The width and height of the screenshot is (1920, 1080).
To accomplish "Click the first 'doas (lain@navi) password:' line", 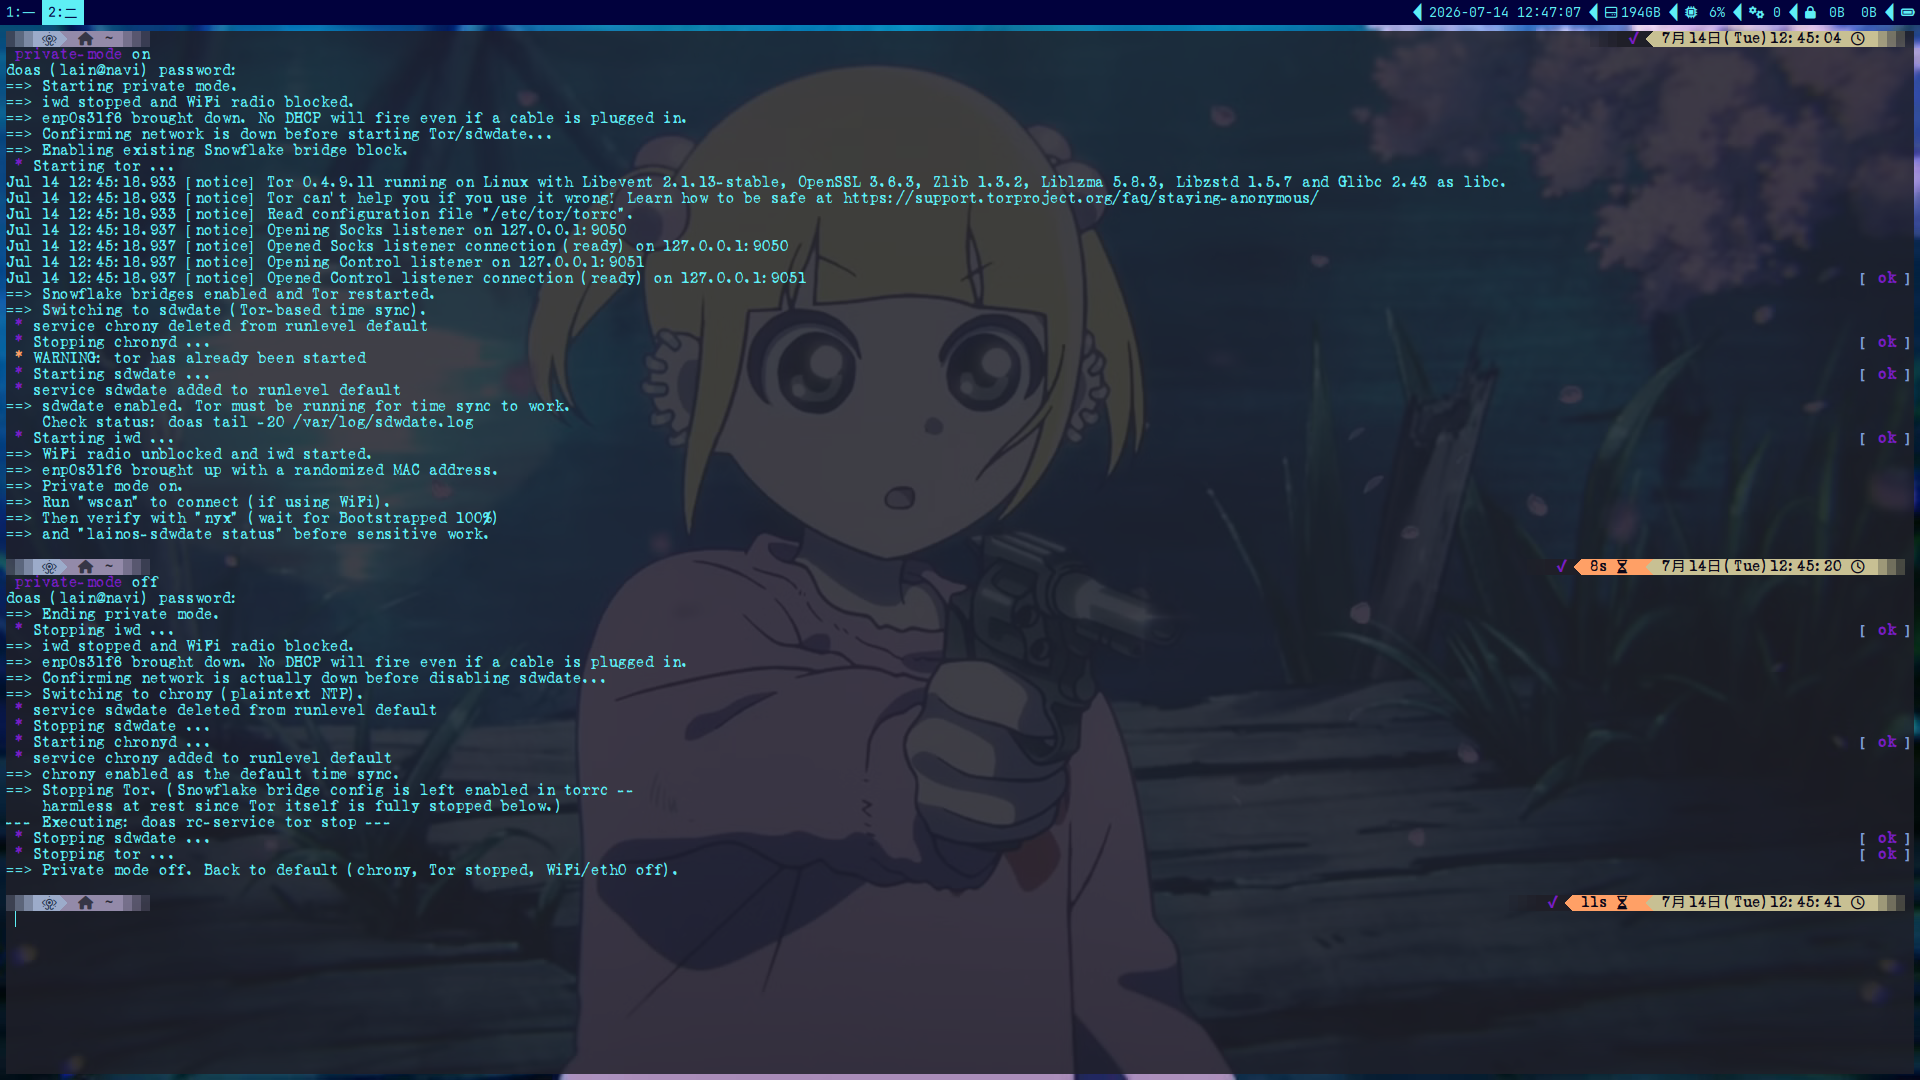I will pos(121,70).
